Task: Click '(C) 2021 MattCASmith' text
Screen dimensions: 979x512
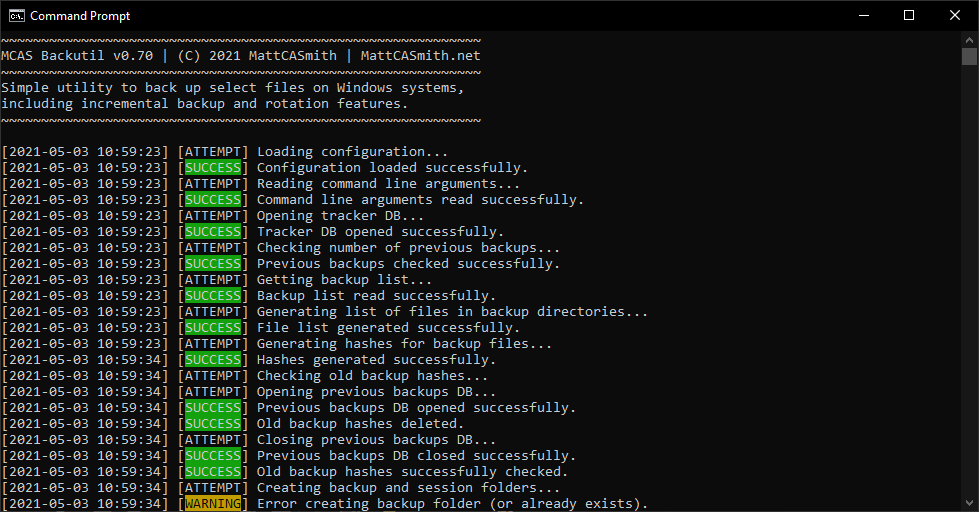Action: click(257, 56)
